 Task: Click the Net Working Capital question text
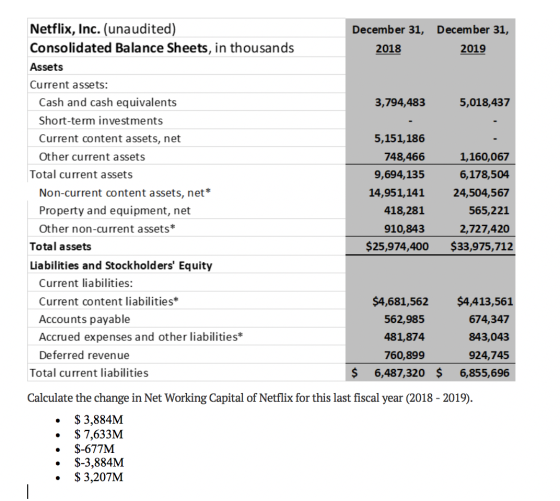point(250,398)
